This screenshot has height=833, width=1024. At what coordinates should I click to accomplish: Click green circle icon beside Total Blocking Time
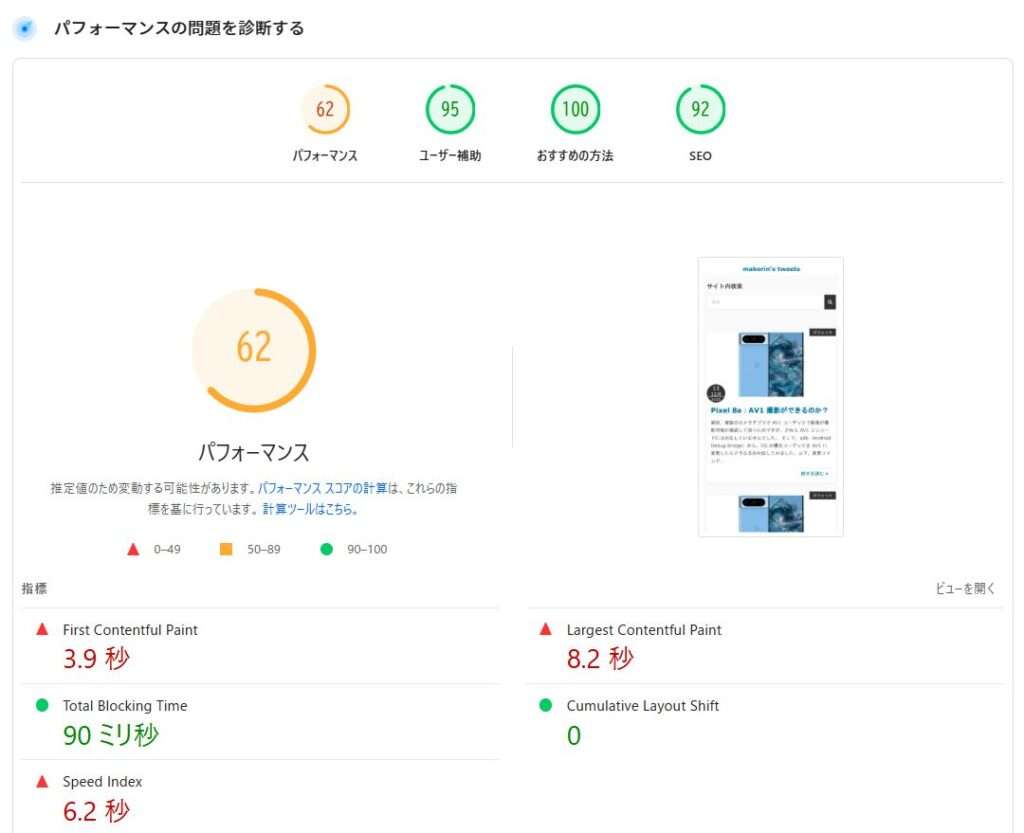(42, 706)
